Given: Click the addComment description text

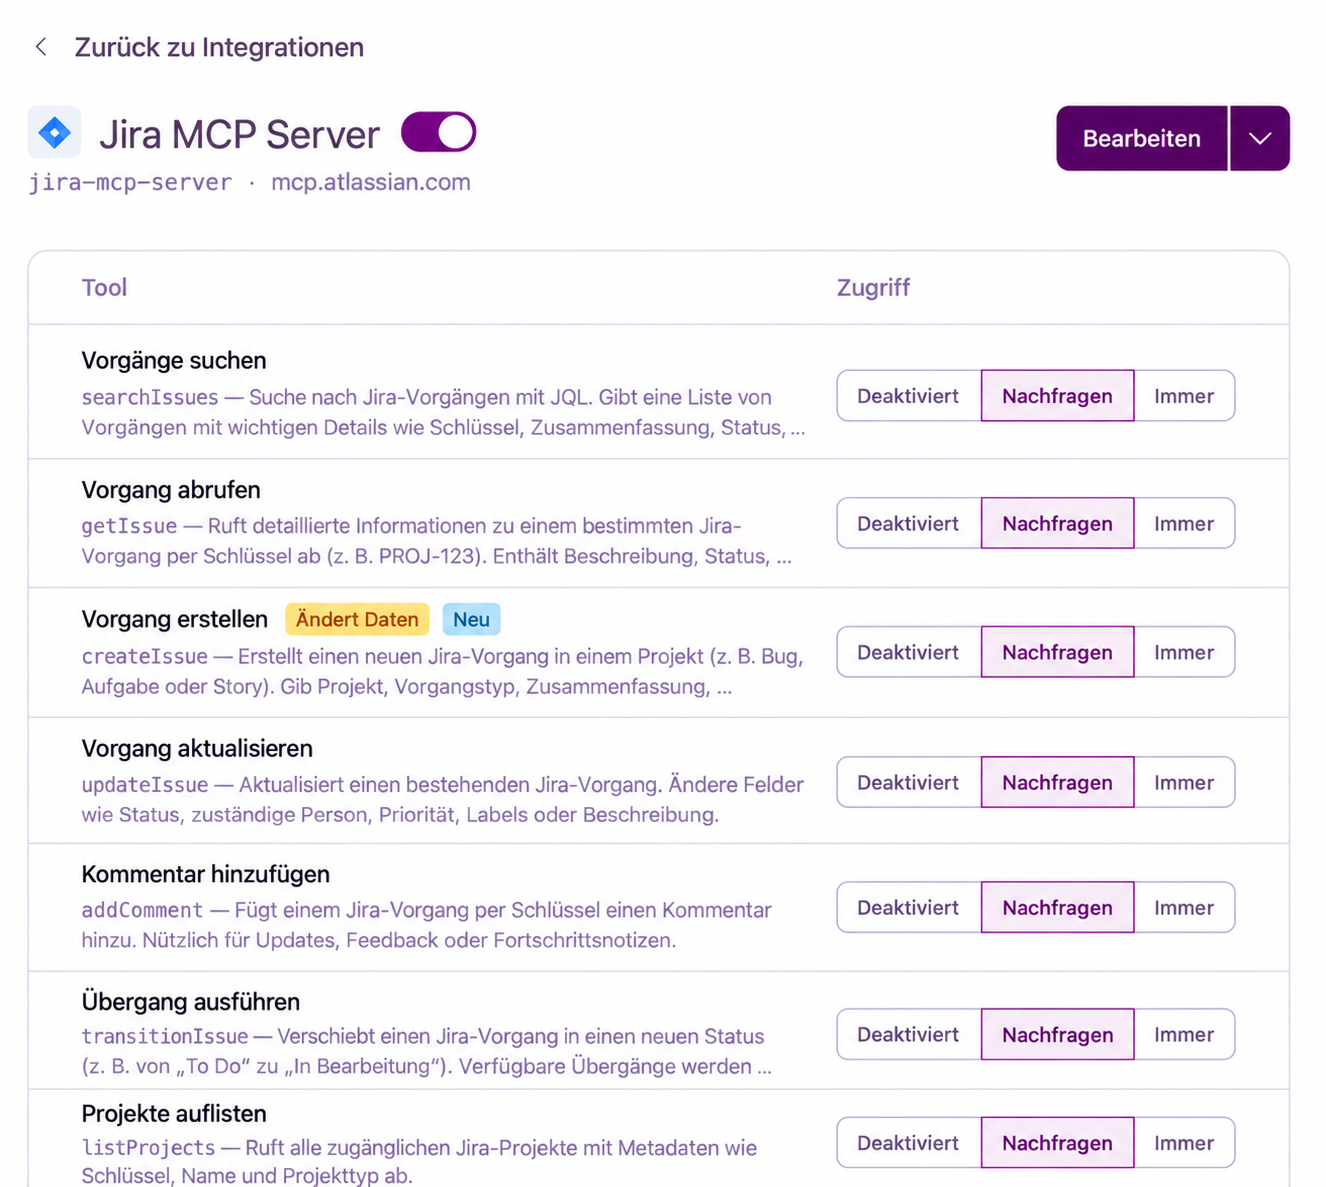Looking at the screenshot, I should 426,925.
